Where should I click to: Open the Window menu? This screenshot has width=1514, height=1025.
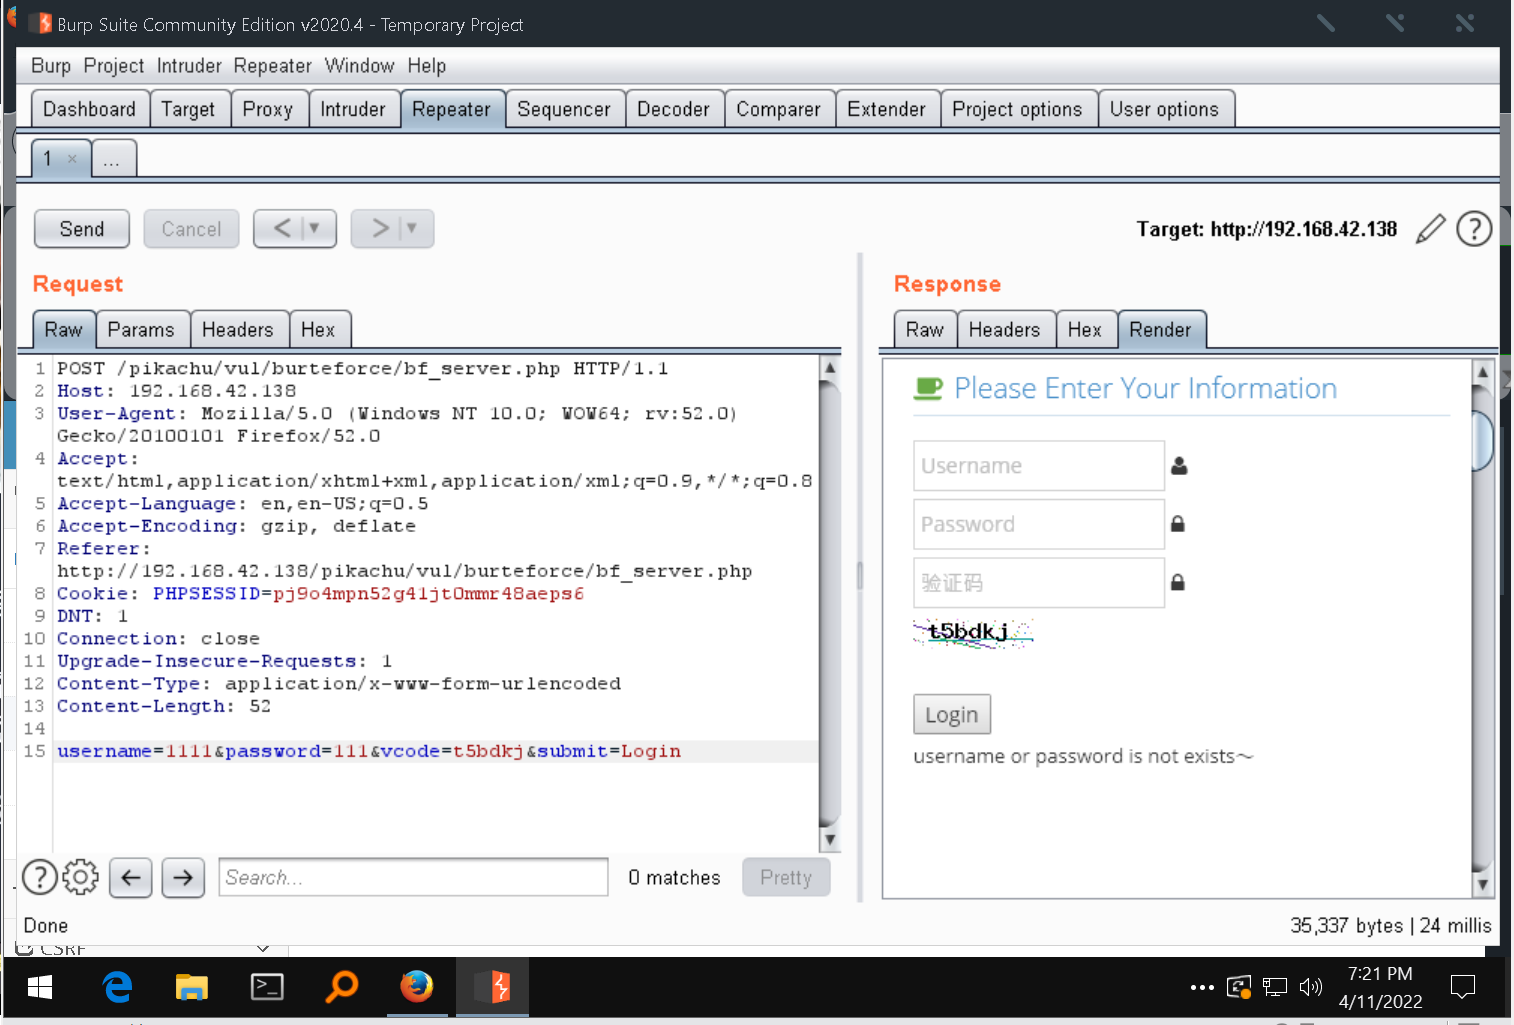tap(360, 66)
